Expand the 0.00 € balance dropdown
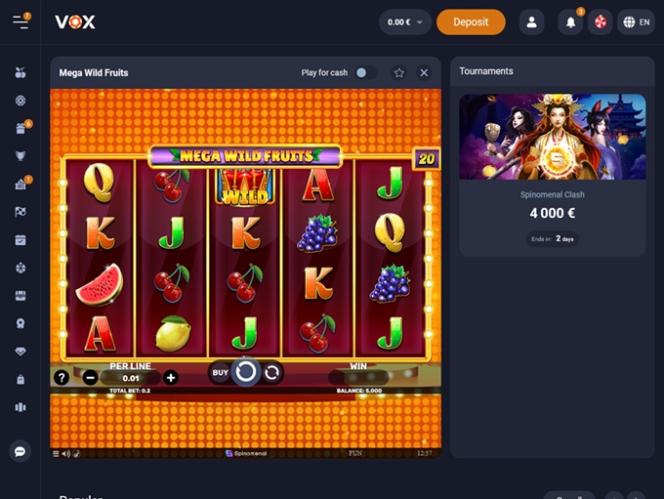The image size is (664, 499). tap(405, 22)
